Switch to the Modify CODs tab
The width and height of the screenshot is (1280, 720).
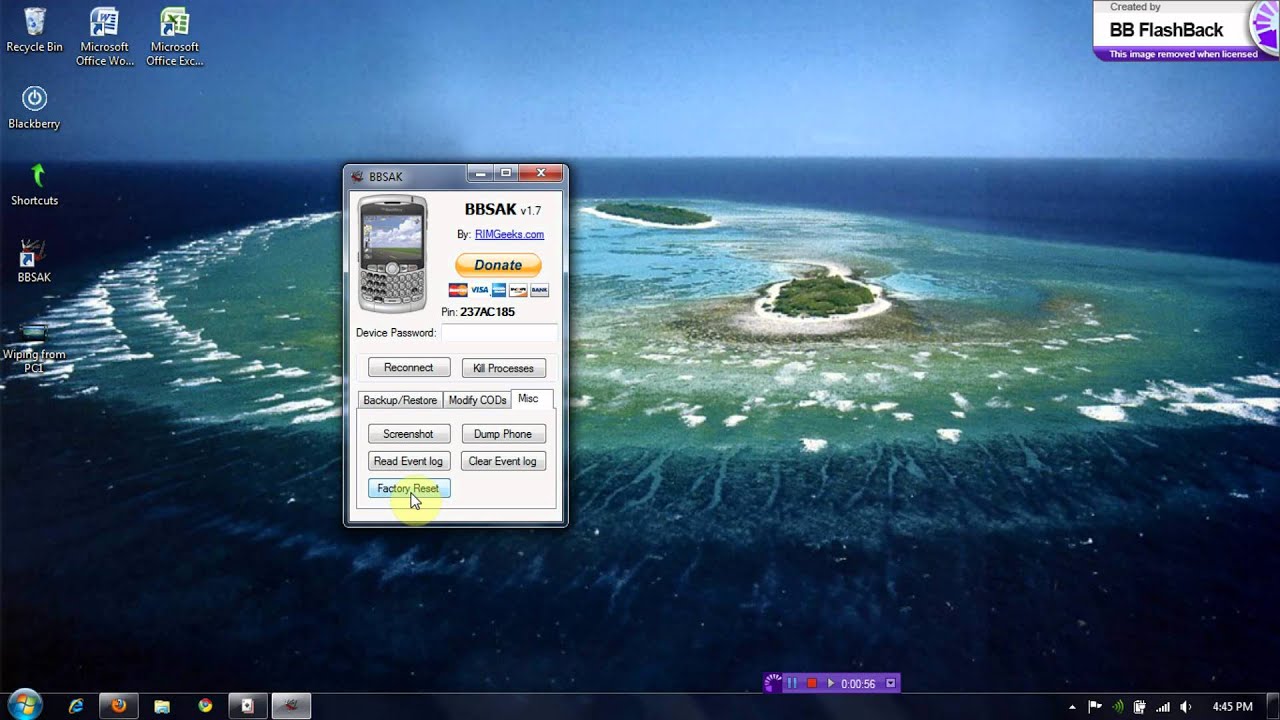pyautogui.click(x=477, y=400)
